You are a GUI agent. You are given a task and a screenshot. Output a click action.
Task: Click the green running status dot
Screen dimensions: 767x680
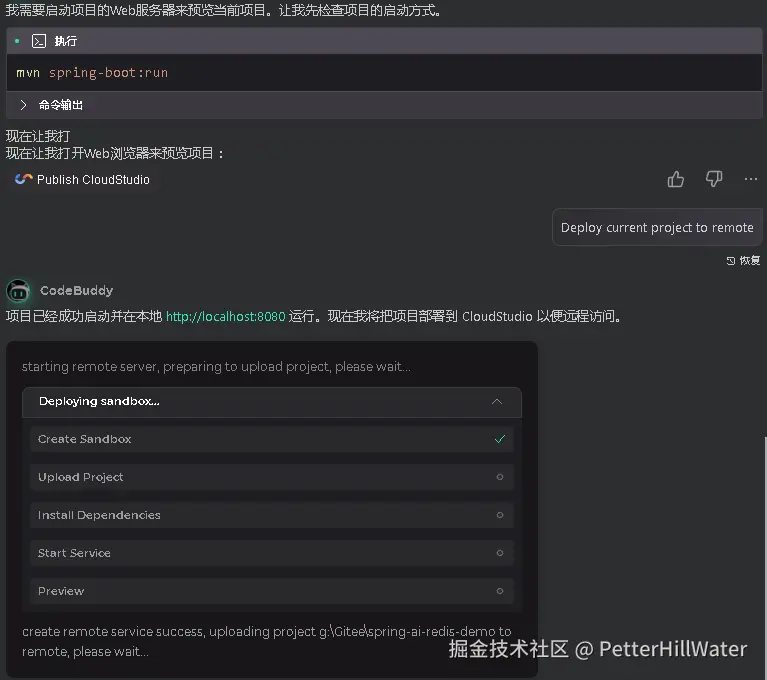[x=17, y=41]
